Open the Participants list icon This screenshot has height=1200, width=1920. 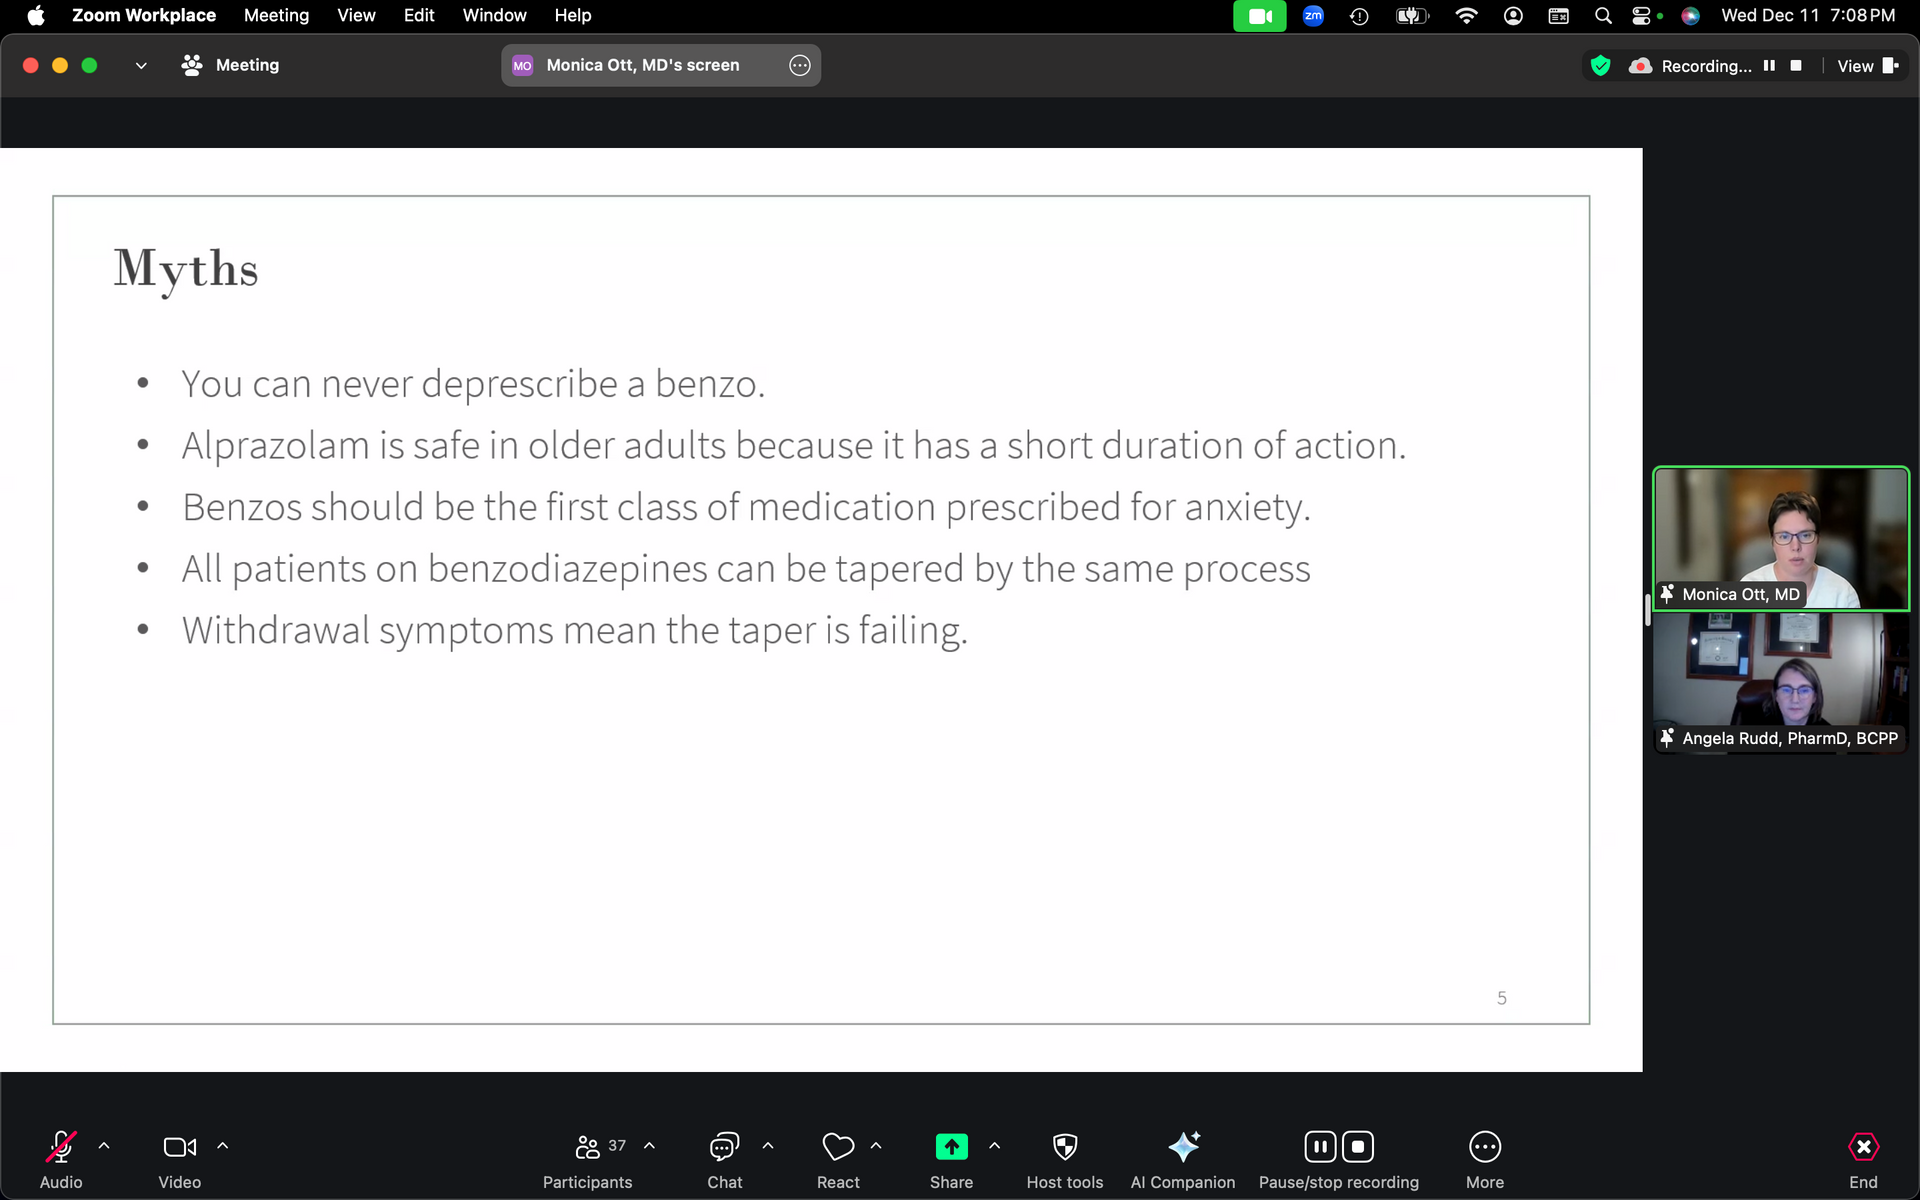588,1147
